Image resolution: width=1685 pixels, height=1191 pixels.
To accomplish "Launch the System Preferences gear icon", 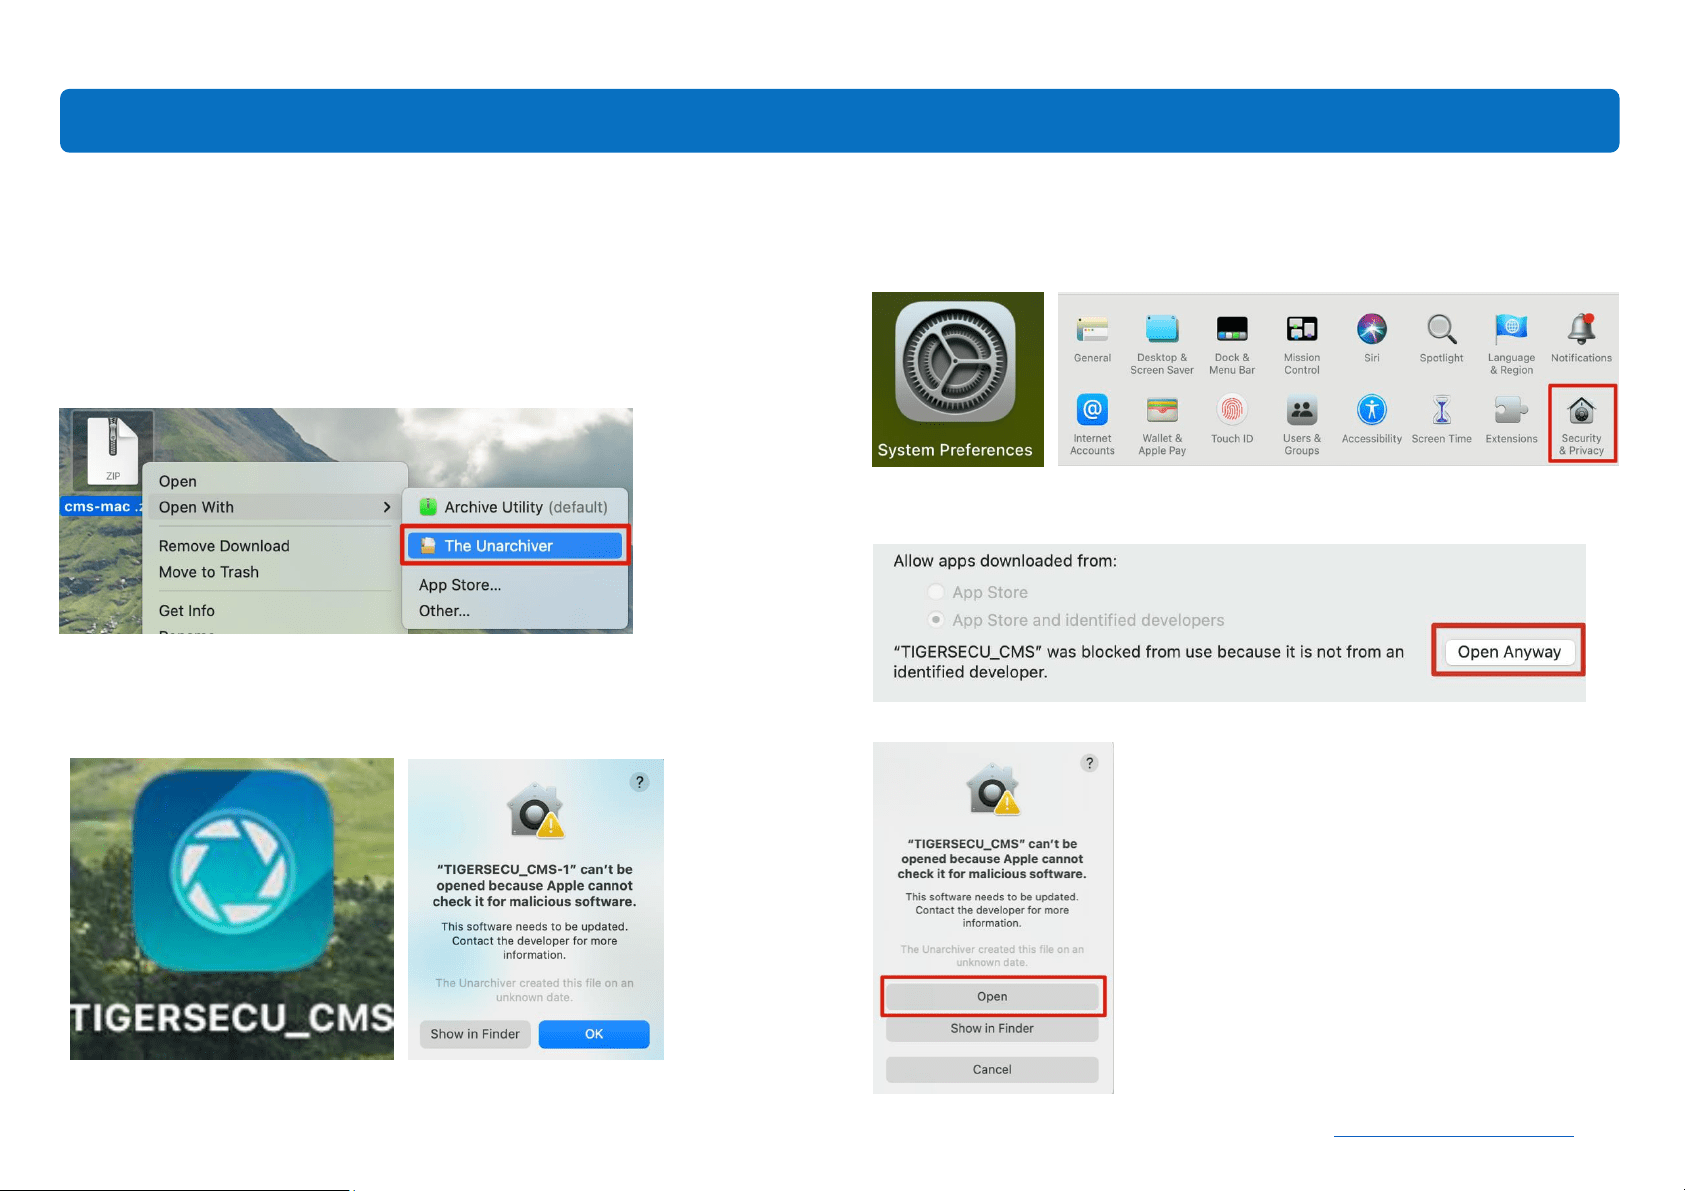I will pos(956,362).
